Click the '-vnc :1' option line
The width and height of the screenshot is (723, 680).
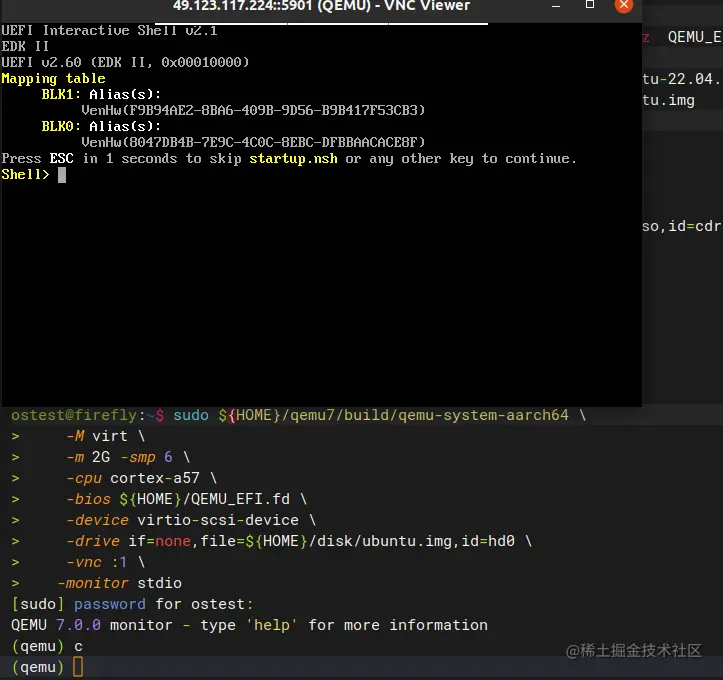click(x=105, y=562)
